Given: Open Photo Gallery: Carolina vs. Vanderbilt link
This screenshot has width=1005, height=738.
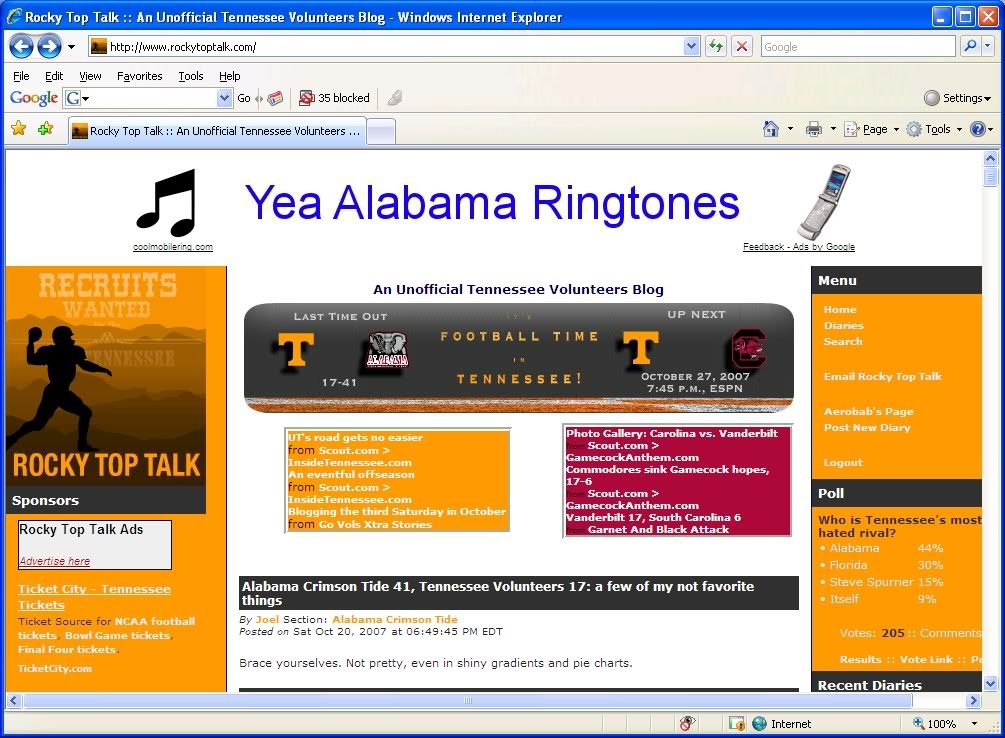Looking at the screenshot, I should pos(672,433).
